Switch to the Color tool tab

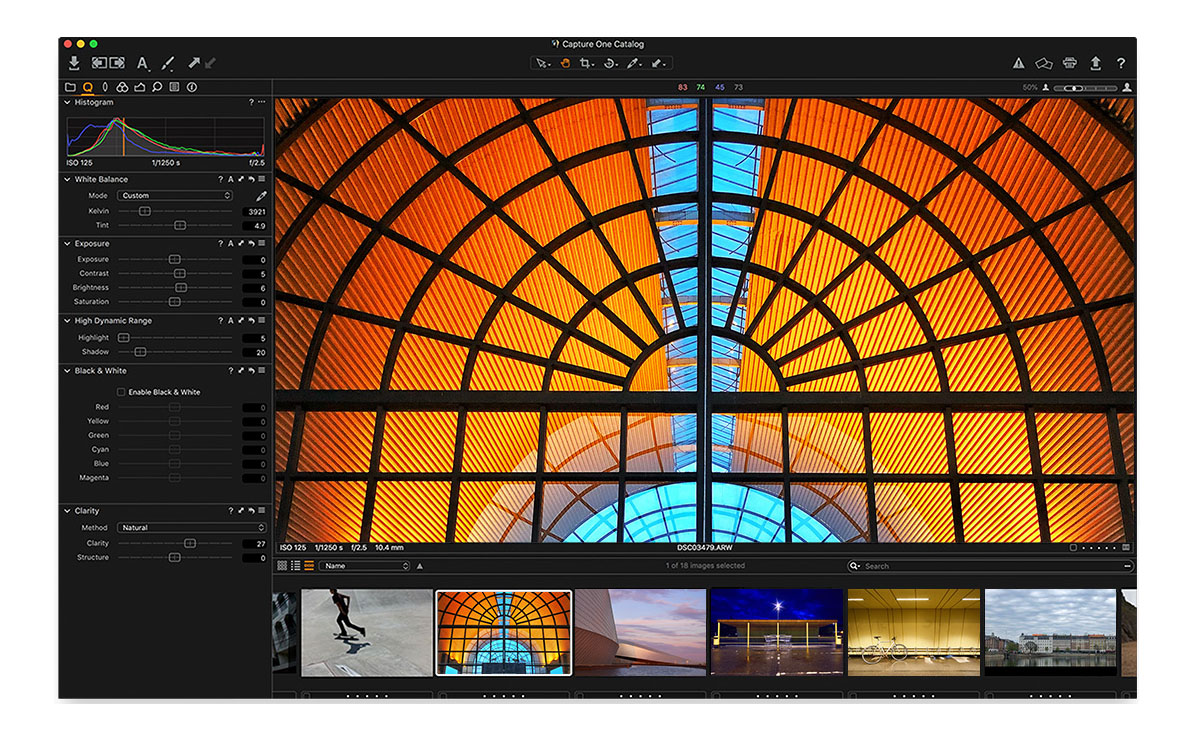122,88
